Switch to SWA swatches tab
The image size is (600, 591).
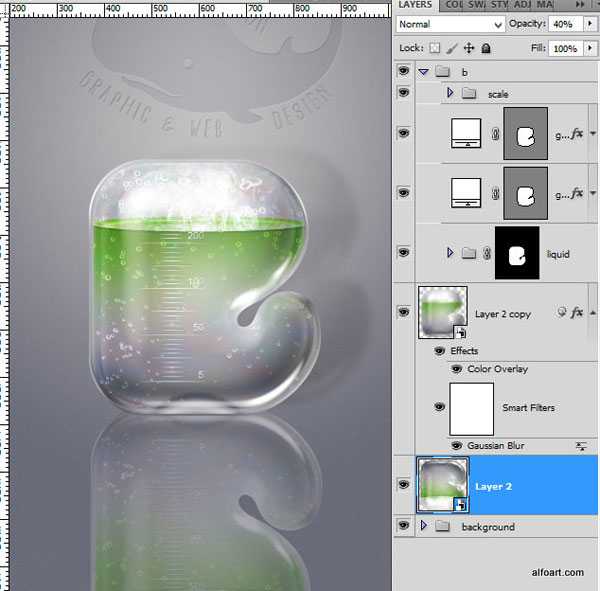coord(477,5)
